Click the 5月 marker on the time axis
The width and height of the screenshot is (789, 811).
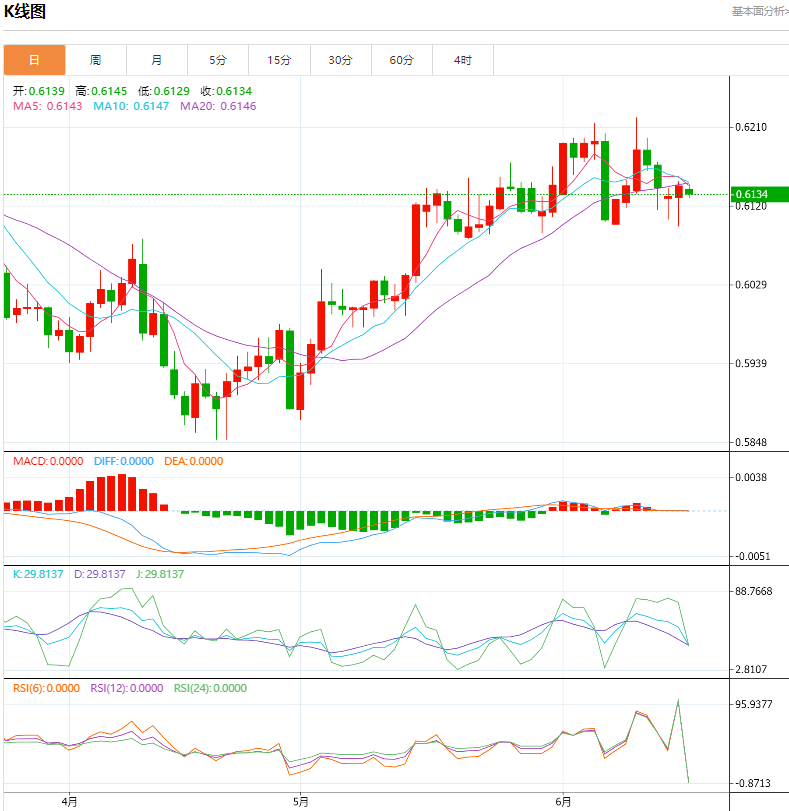pyautogui.click(x=301, y=801)
